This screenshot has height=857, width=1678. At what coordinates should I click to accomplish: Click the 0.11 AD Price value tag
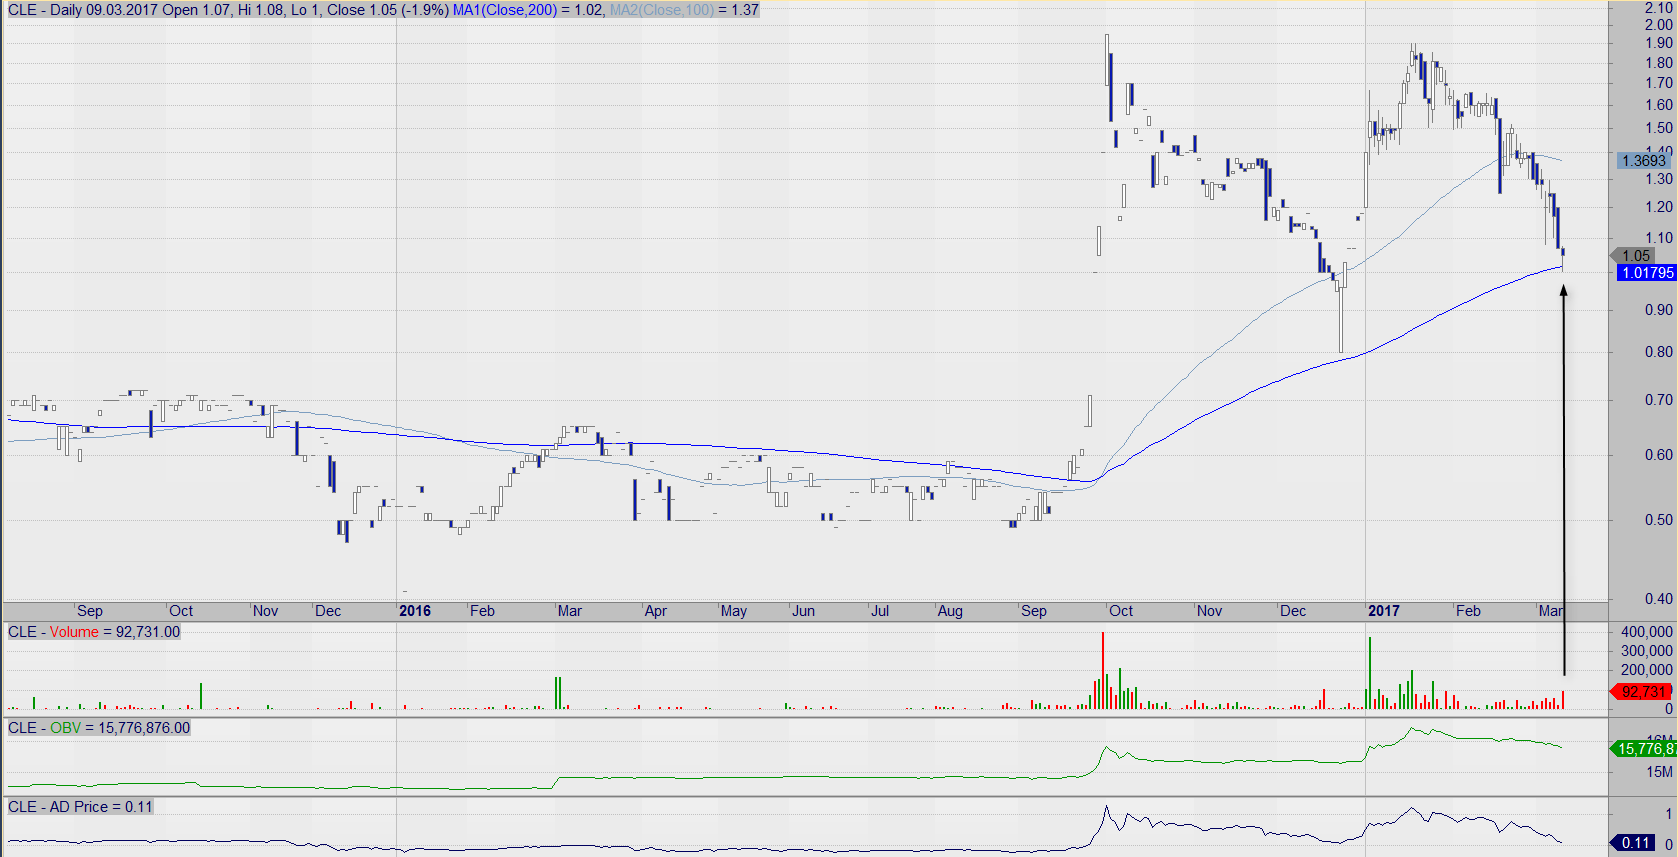coord(1636,843)
